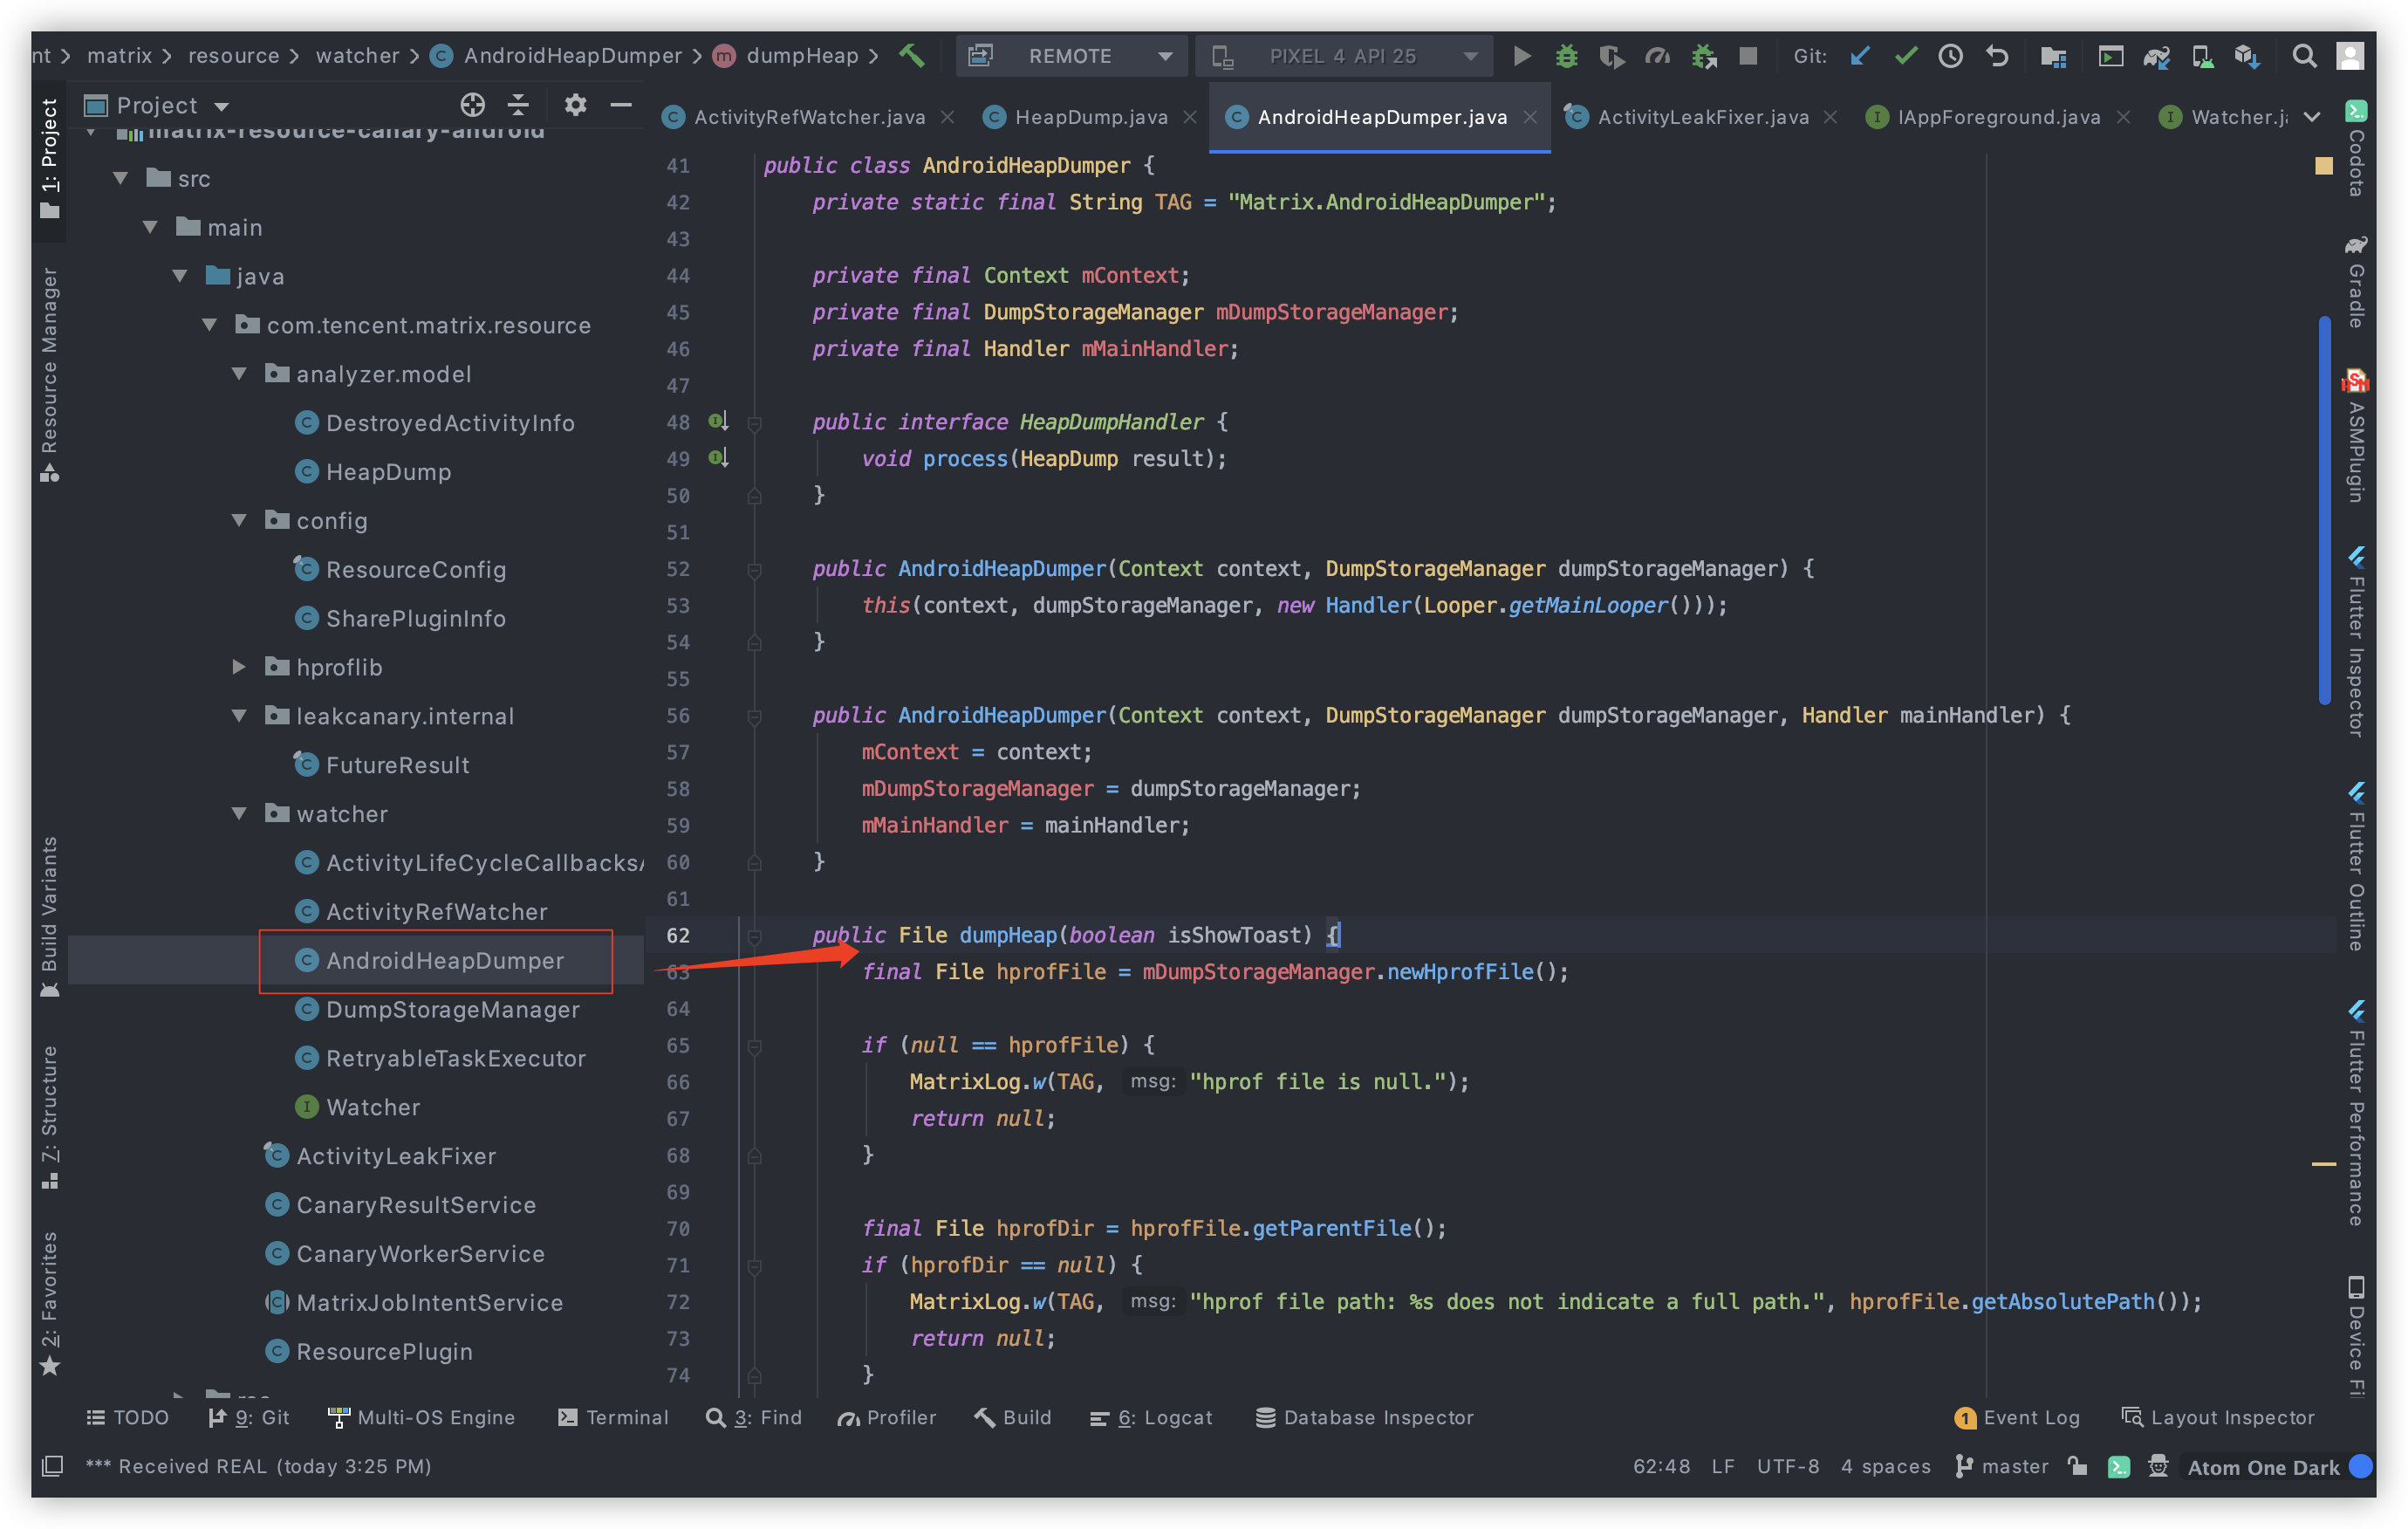Viewport: 2408px width, 1529px height.
Task: Select DumpStorageManager class in tree
Action: tap(451, 1008)
